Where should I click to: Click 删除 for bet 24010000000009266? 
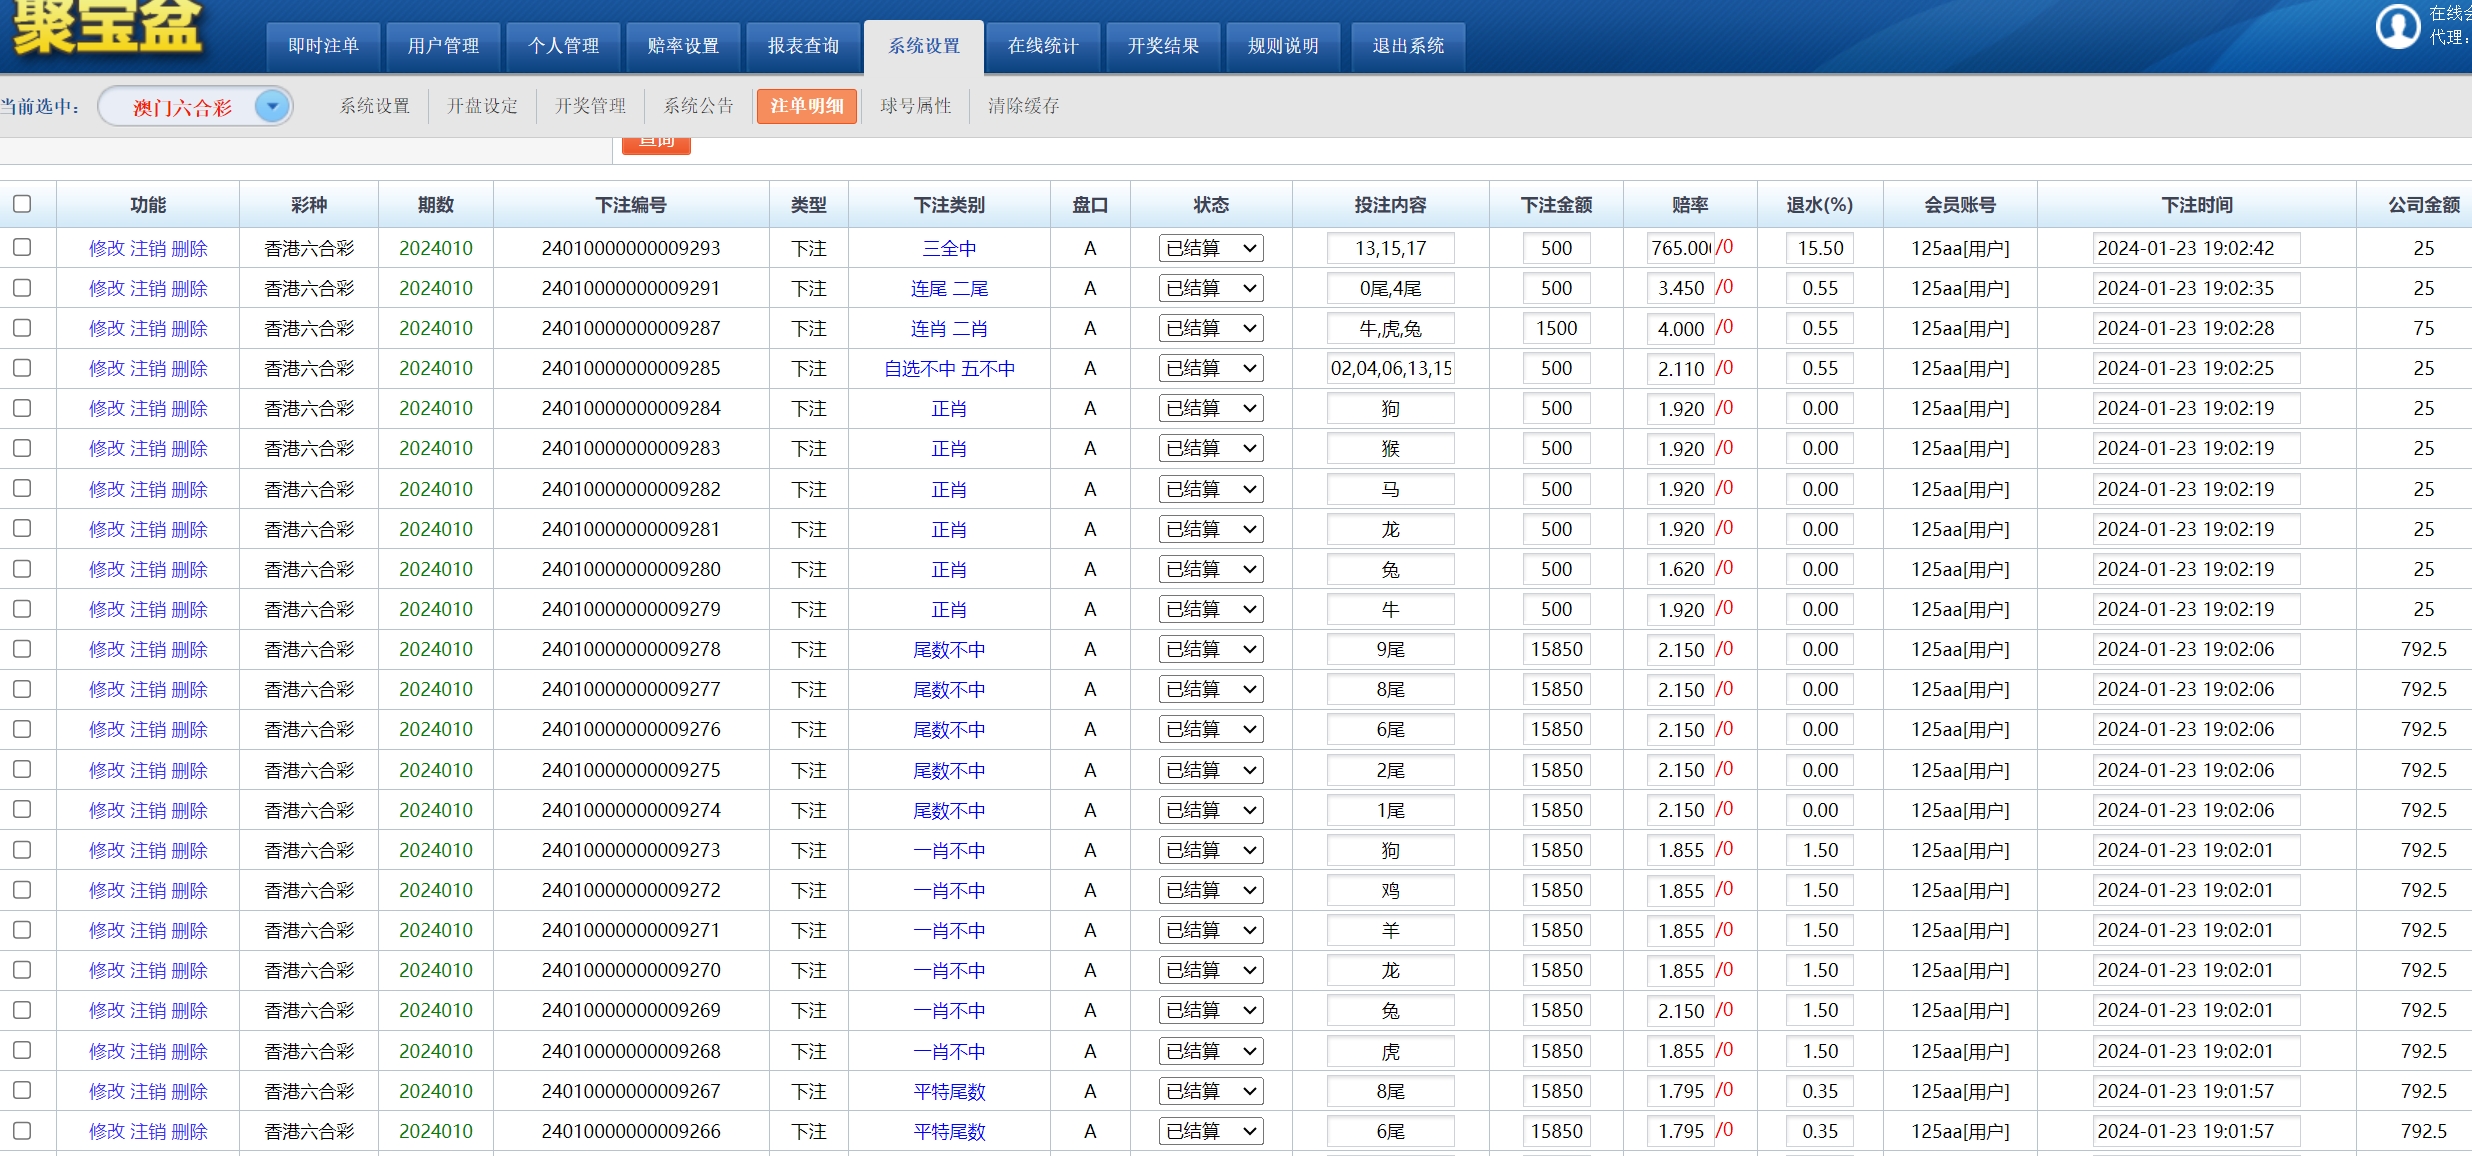[x=190, y=1131]
